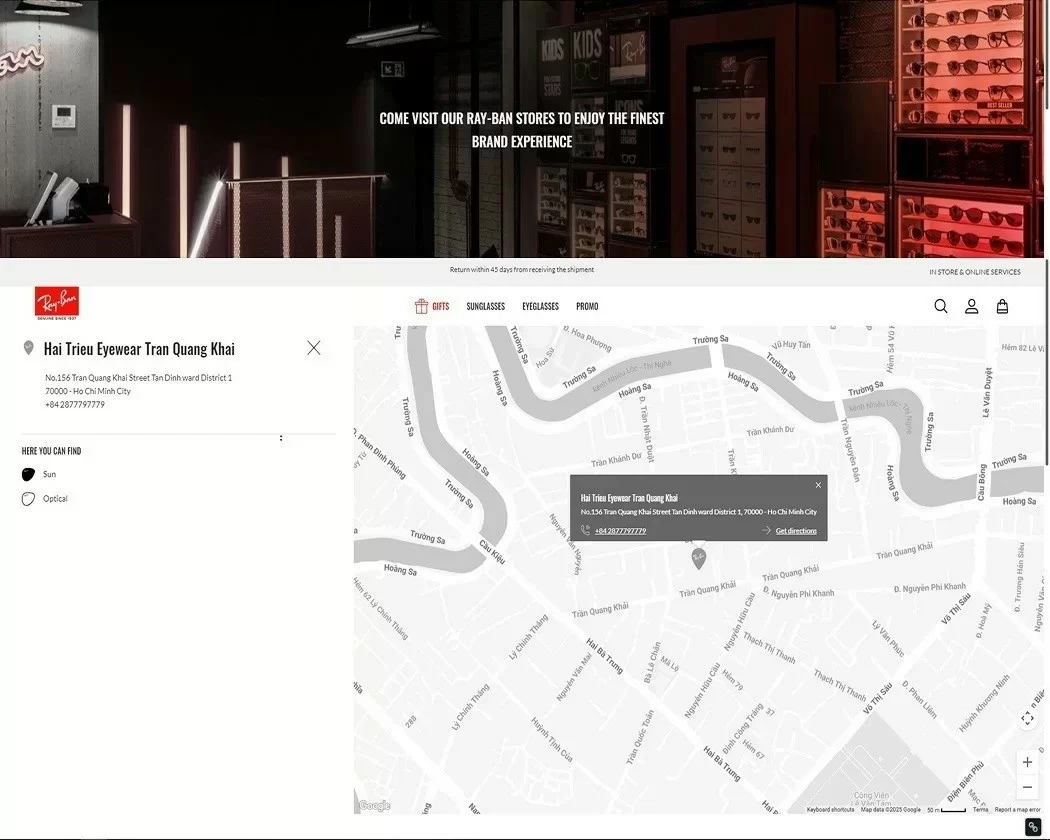
Task: Open the shopping bag icon
Action: click(1002, 305)
